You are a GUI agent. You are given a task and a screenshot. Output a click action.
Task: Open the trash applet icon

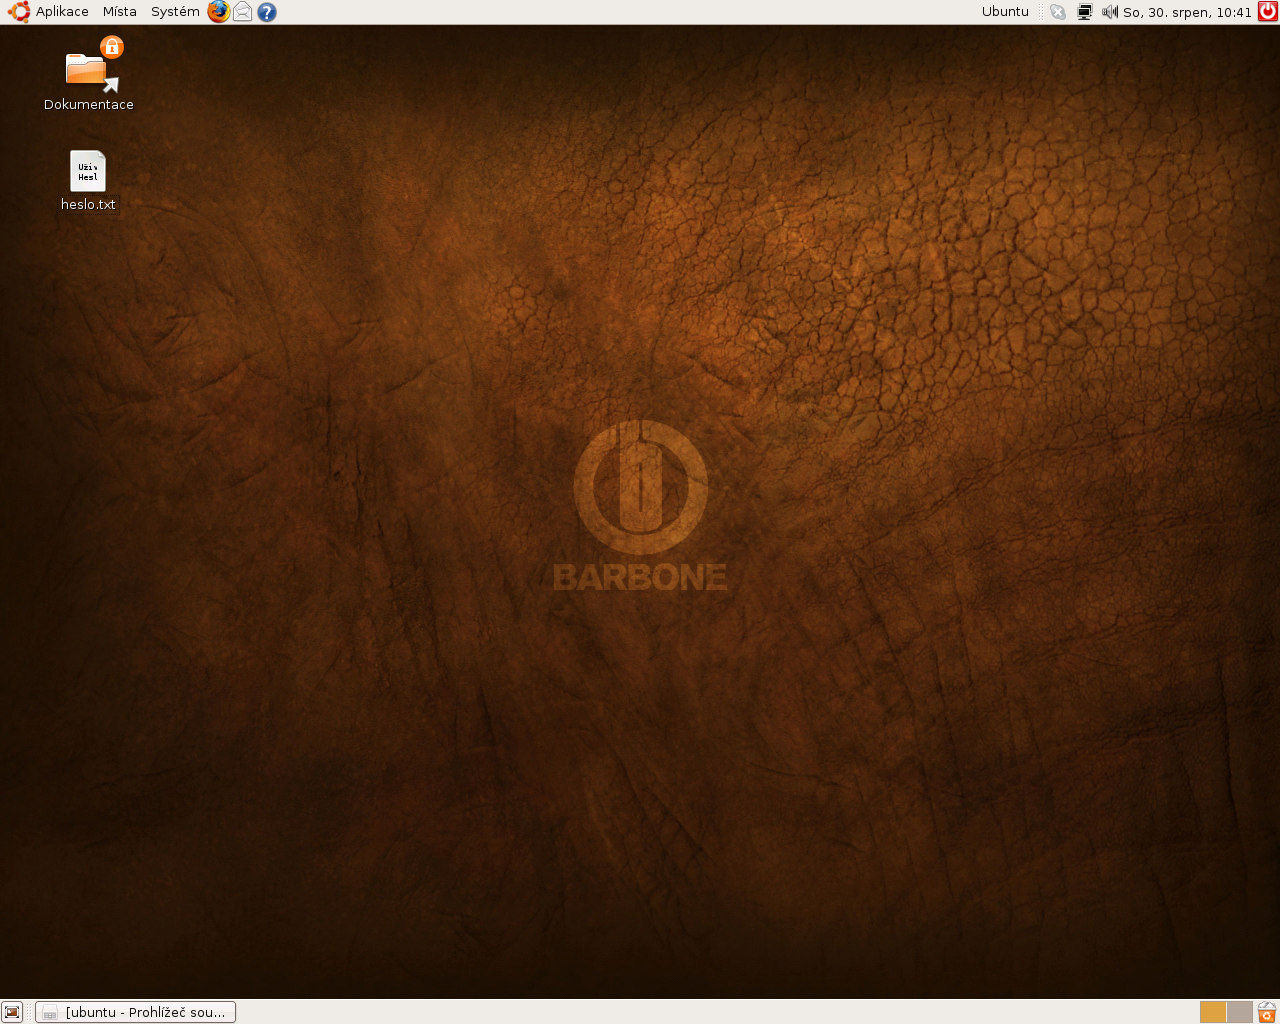[1267, 1012]
